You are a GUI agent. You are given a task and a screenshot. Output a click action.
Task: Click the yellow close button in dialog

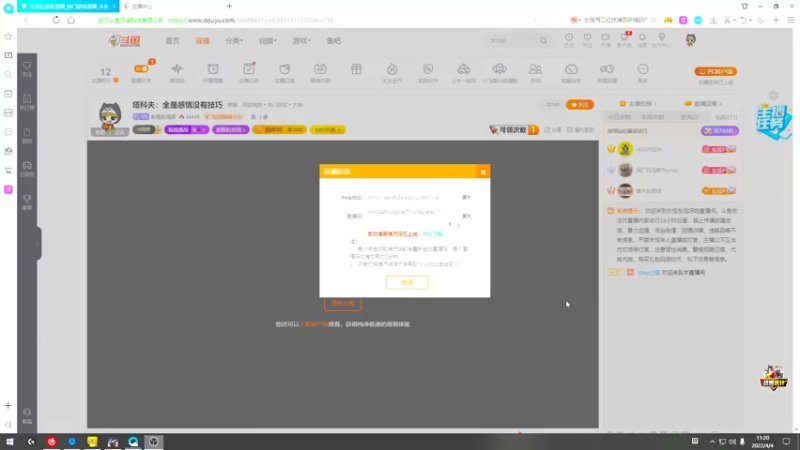tap(407, 283)
